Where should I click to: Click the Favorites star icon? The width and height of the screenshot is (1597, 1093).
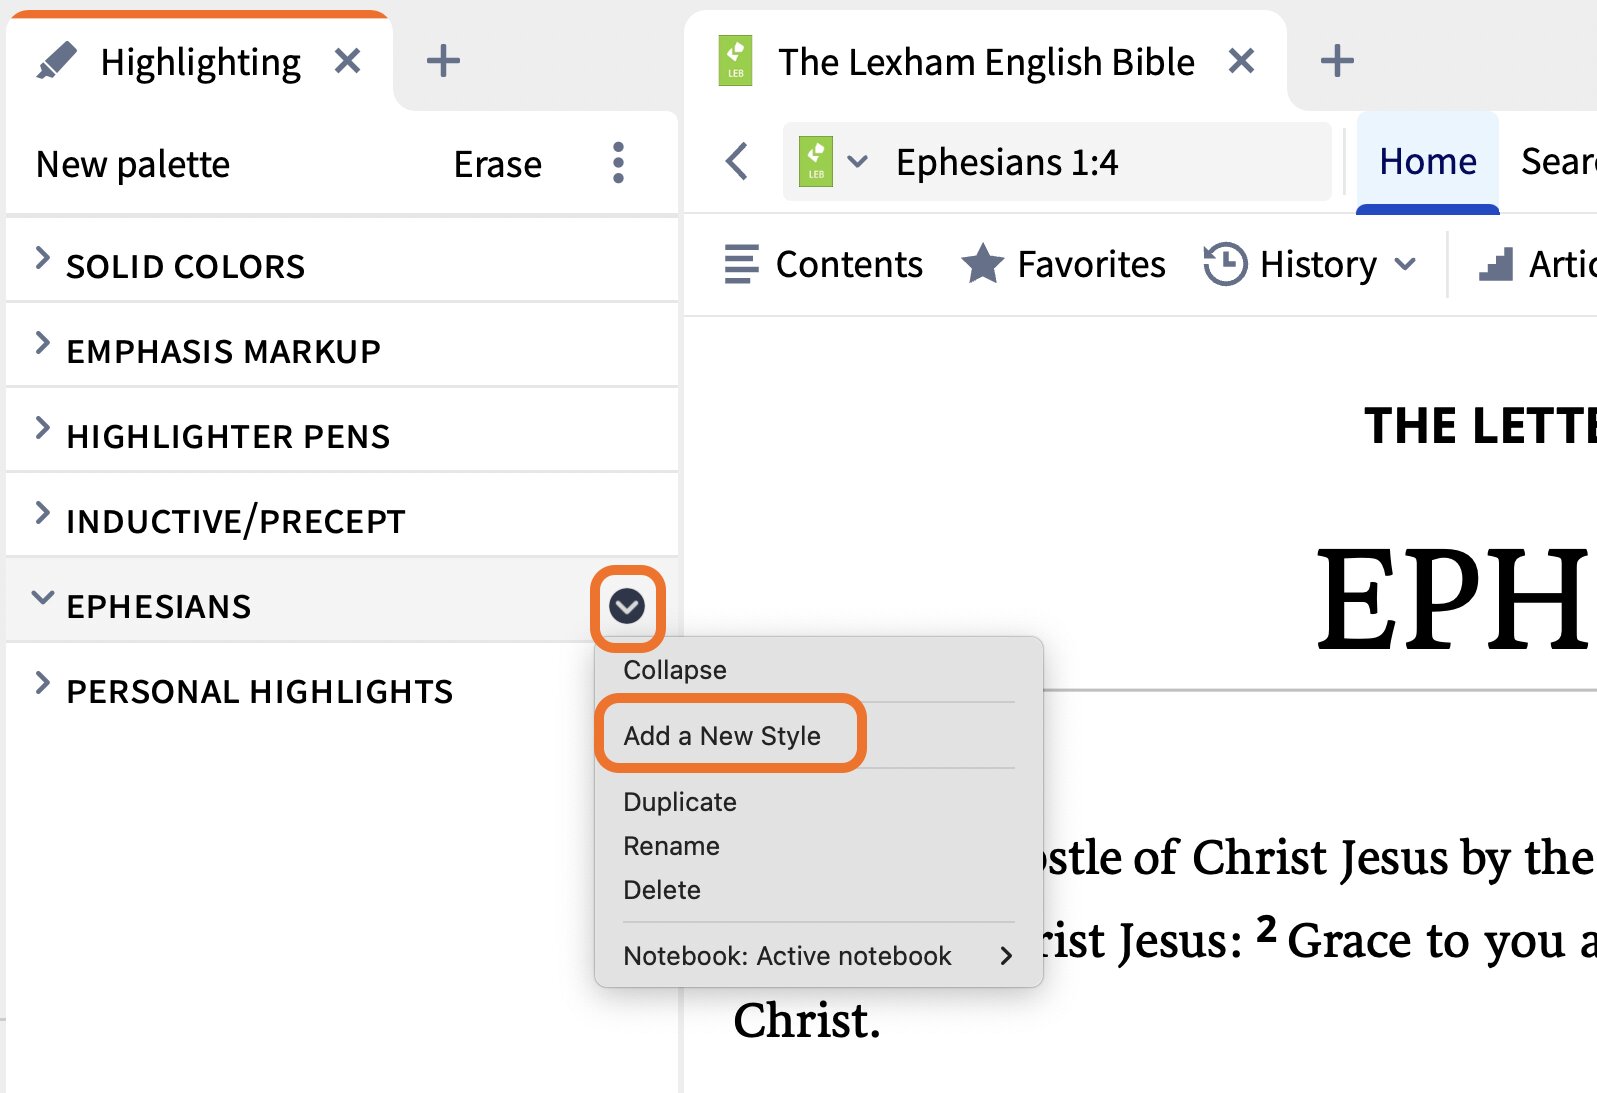(982, 264)
